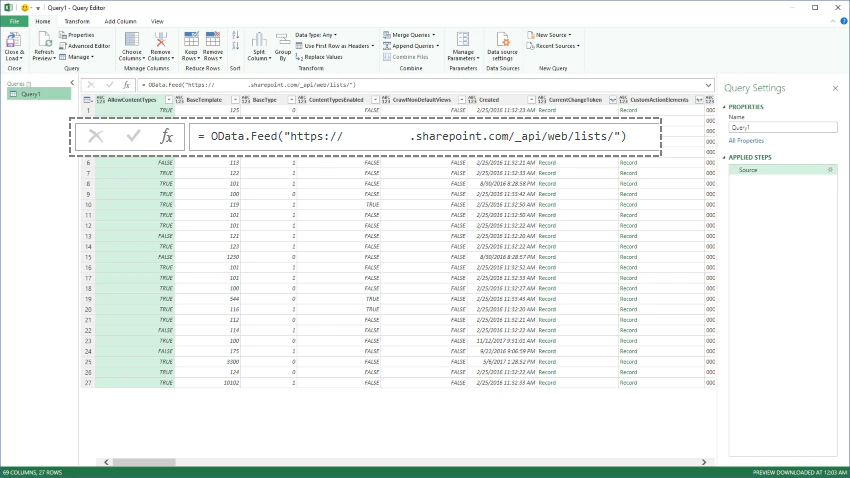
Task: Collapse the APPLIED STEPS section
Action: tap(724, 158)
